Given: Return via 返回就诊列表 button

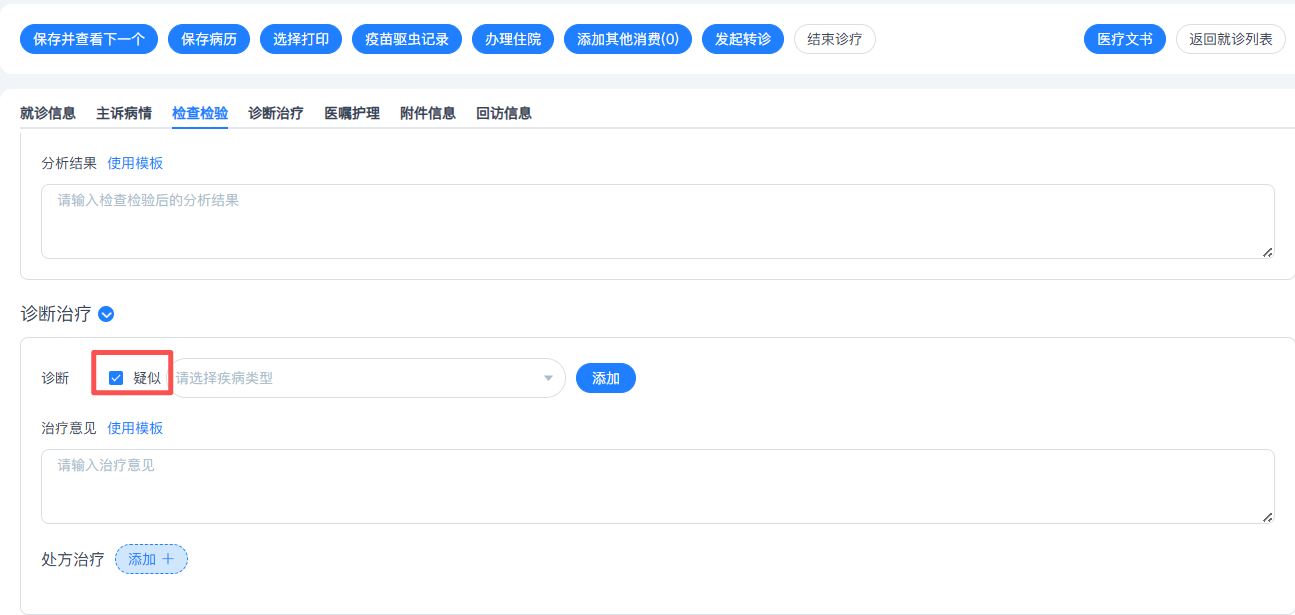Looking at the screenshot, I should click(x=1230, y=39).
